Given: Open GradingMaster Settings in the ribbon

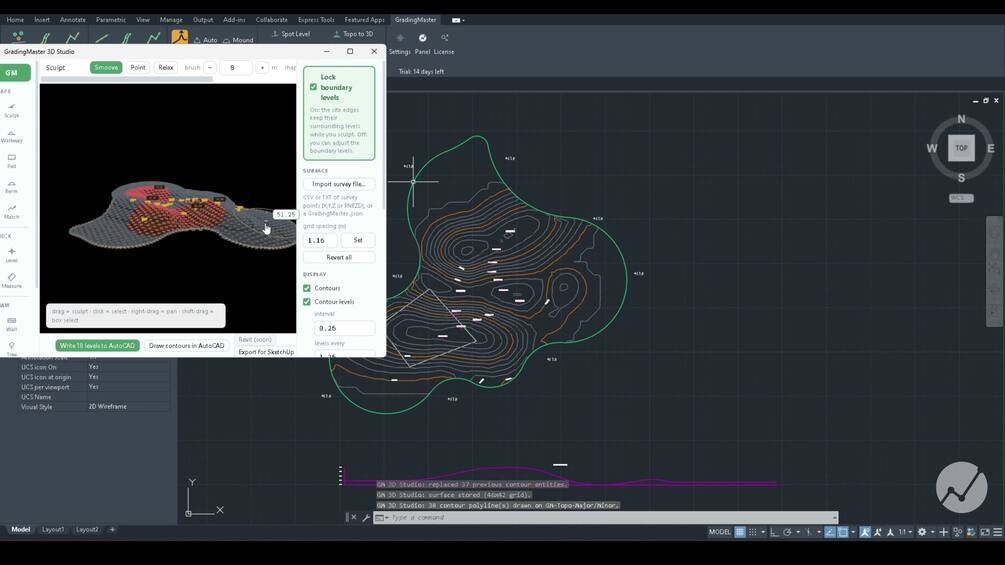Looking at the screenshot, I should pos(400,44).
